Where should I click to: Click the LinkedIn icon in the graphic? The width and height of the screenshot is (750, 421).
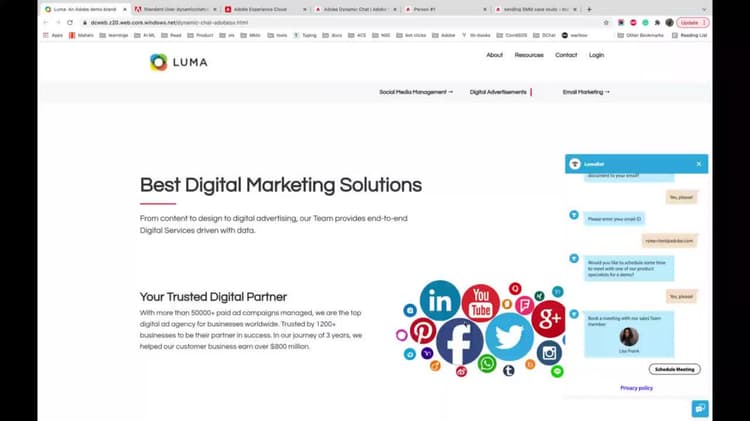(x=440, y=300)
